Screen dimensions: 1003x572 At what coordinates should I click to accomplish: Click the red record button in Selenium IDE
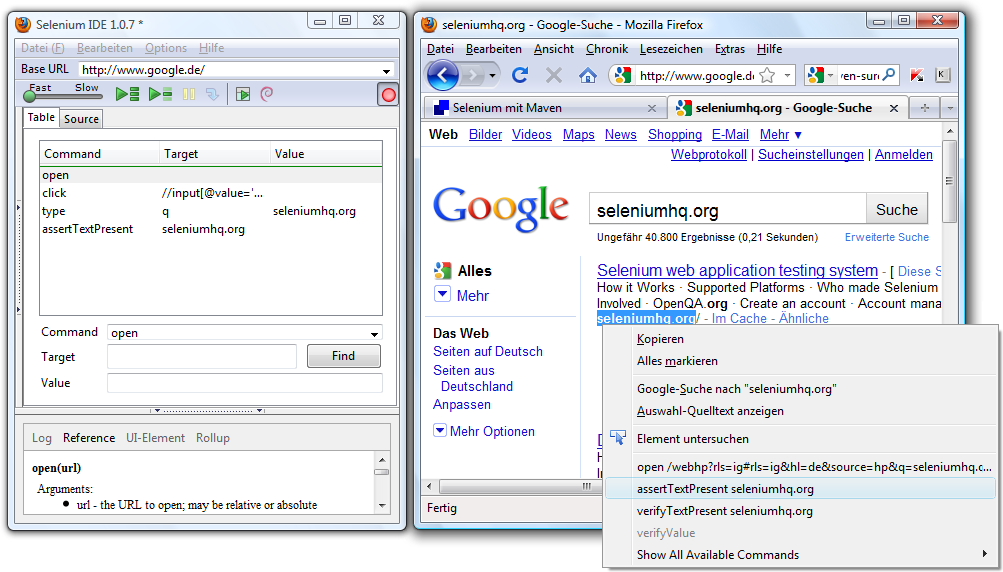pyautogui.click(x=388, y=95)
